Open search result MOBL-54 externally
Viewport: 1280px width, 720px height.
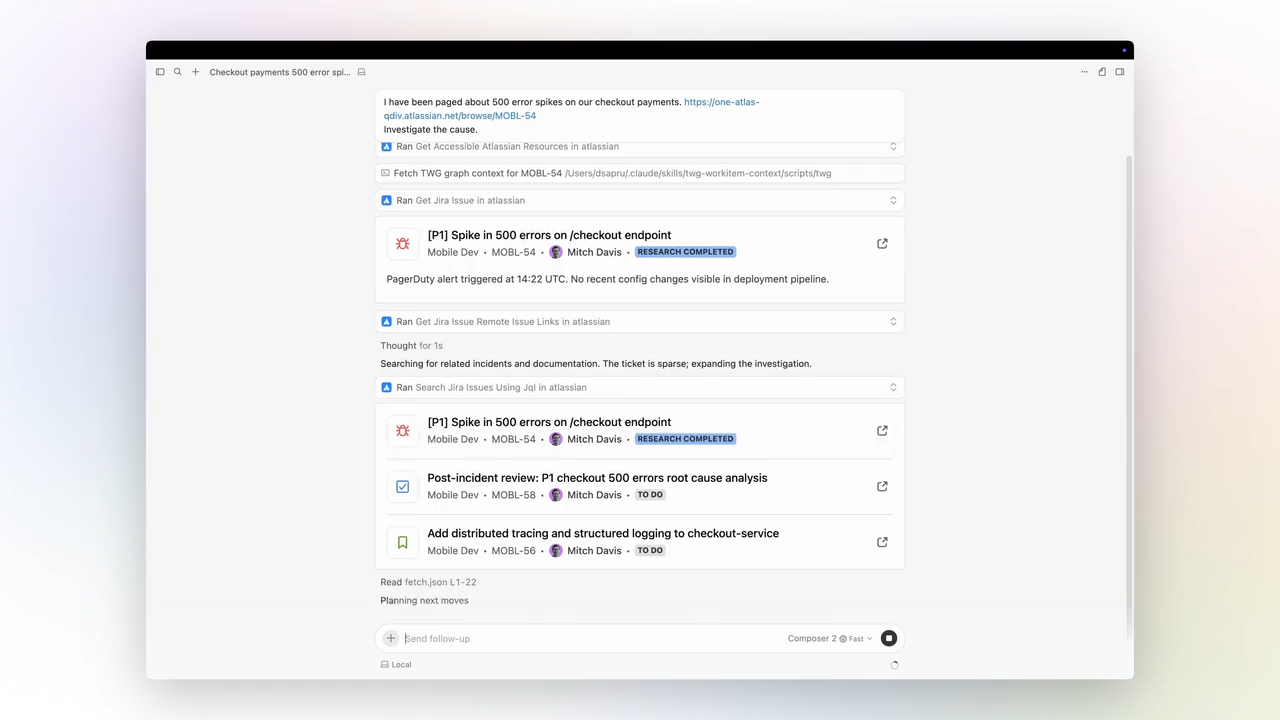pos(882,431)
